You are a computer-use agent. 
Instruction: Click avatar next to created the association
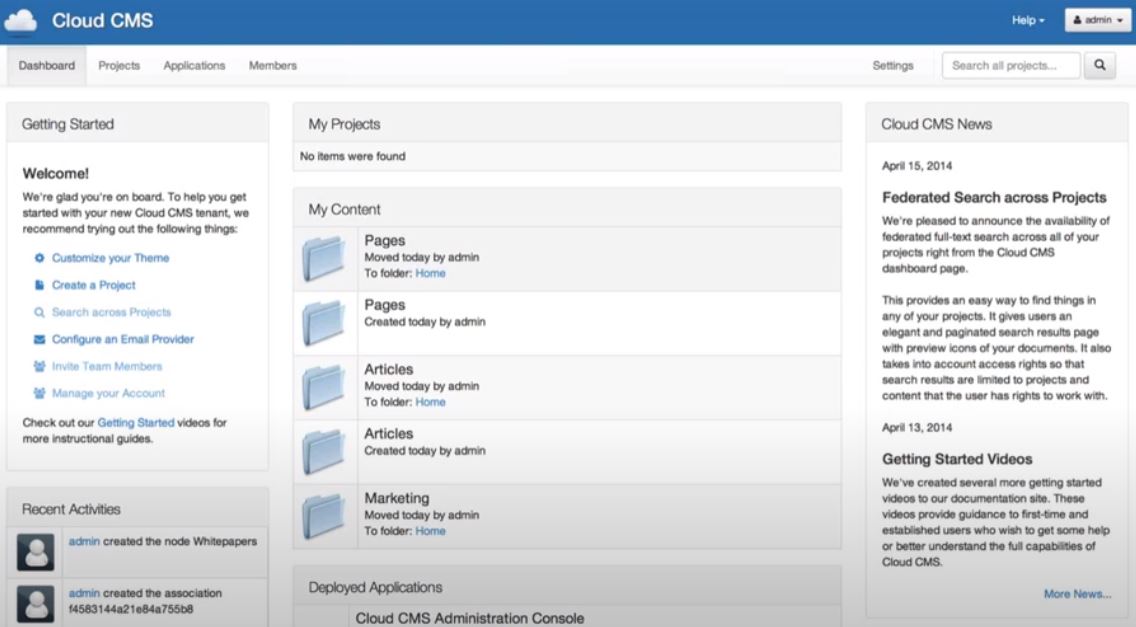pos(36,604)
